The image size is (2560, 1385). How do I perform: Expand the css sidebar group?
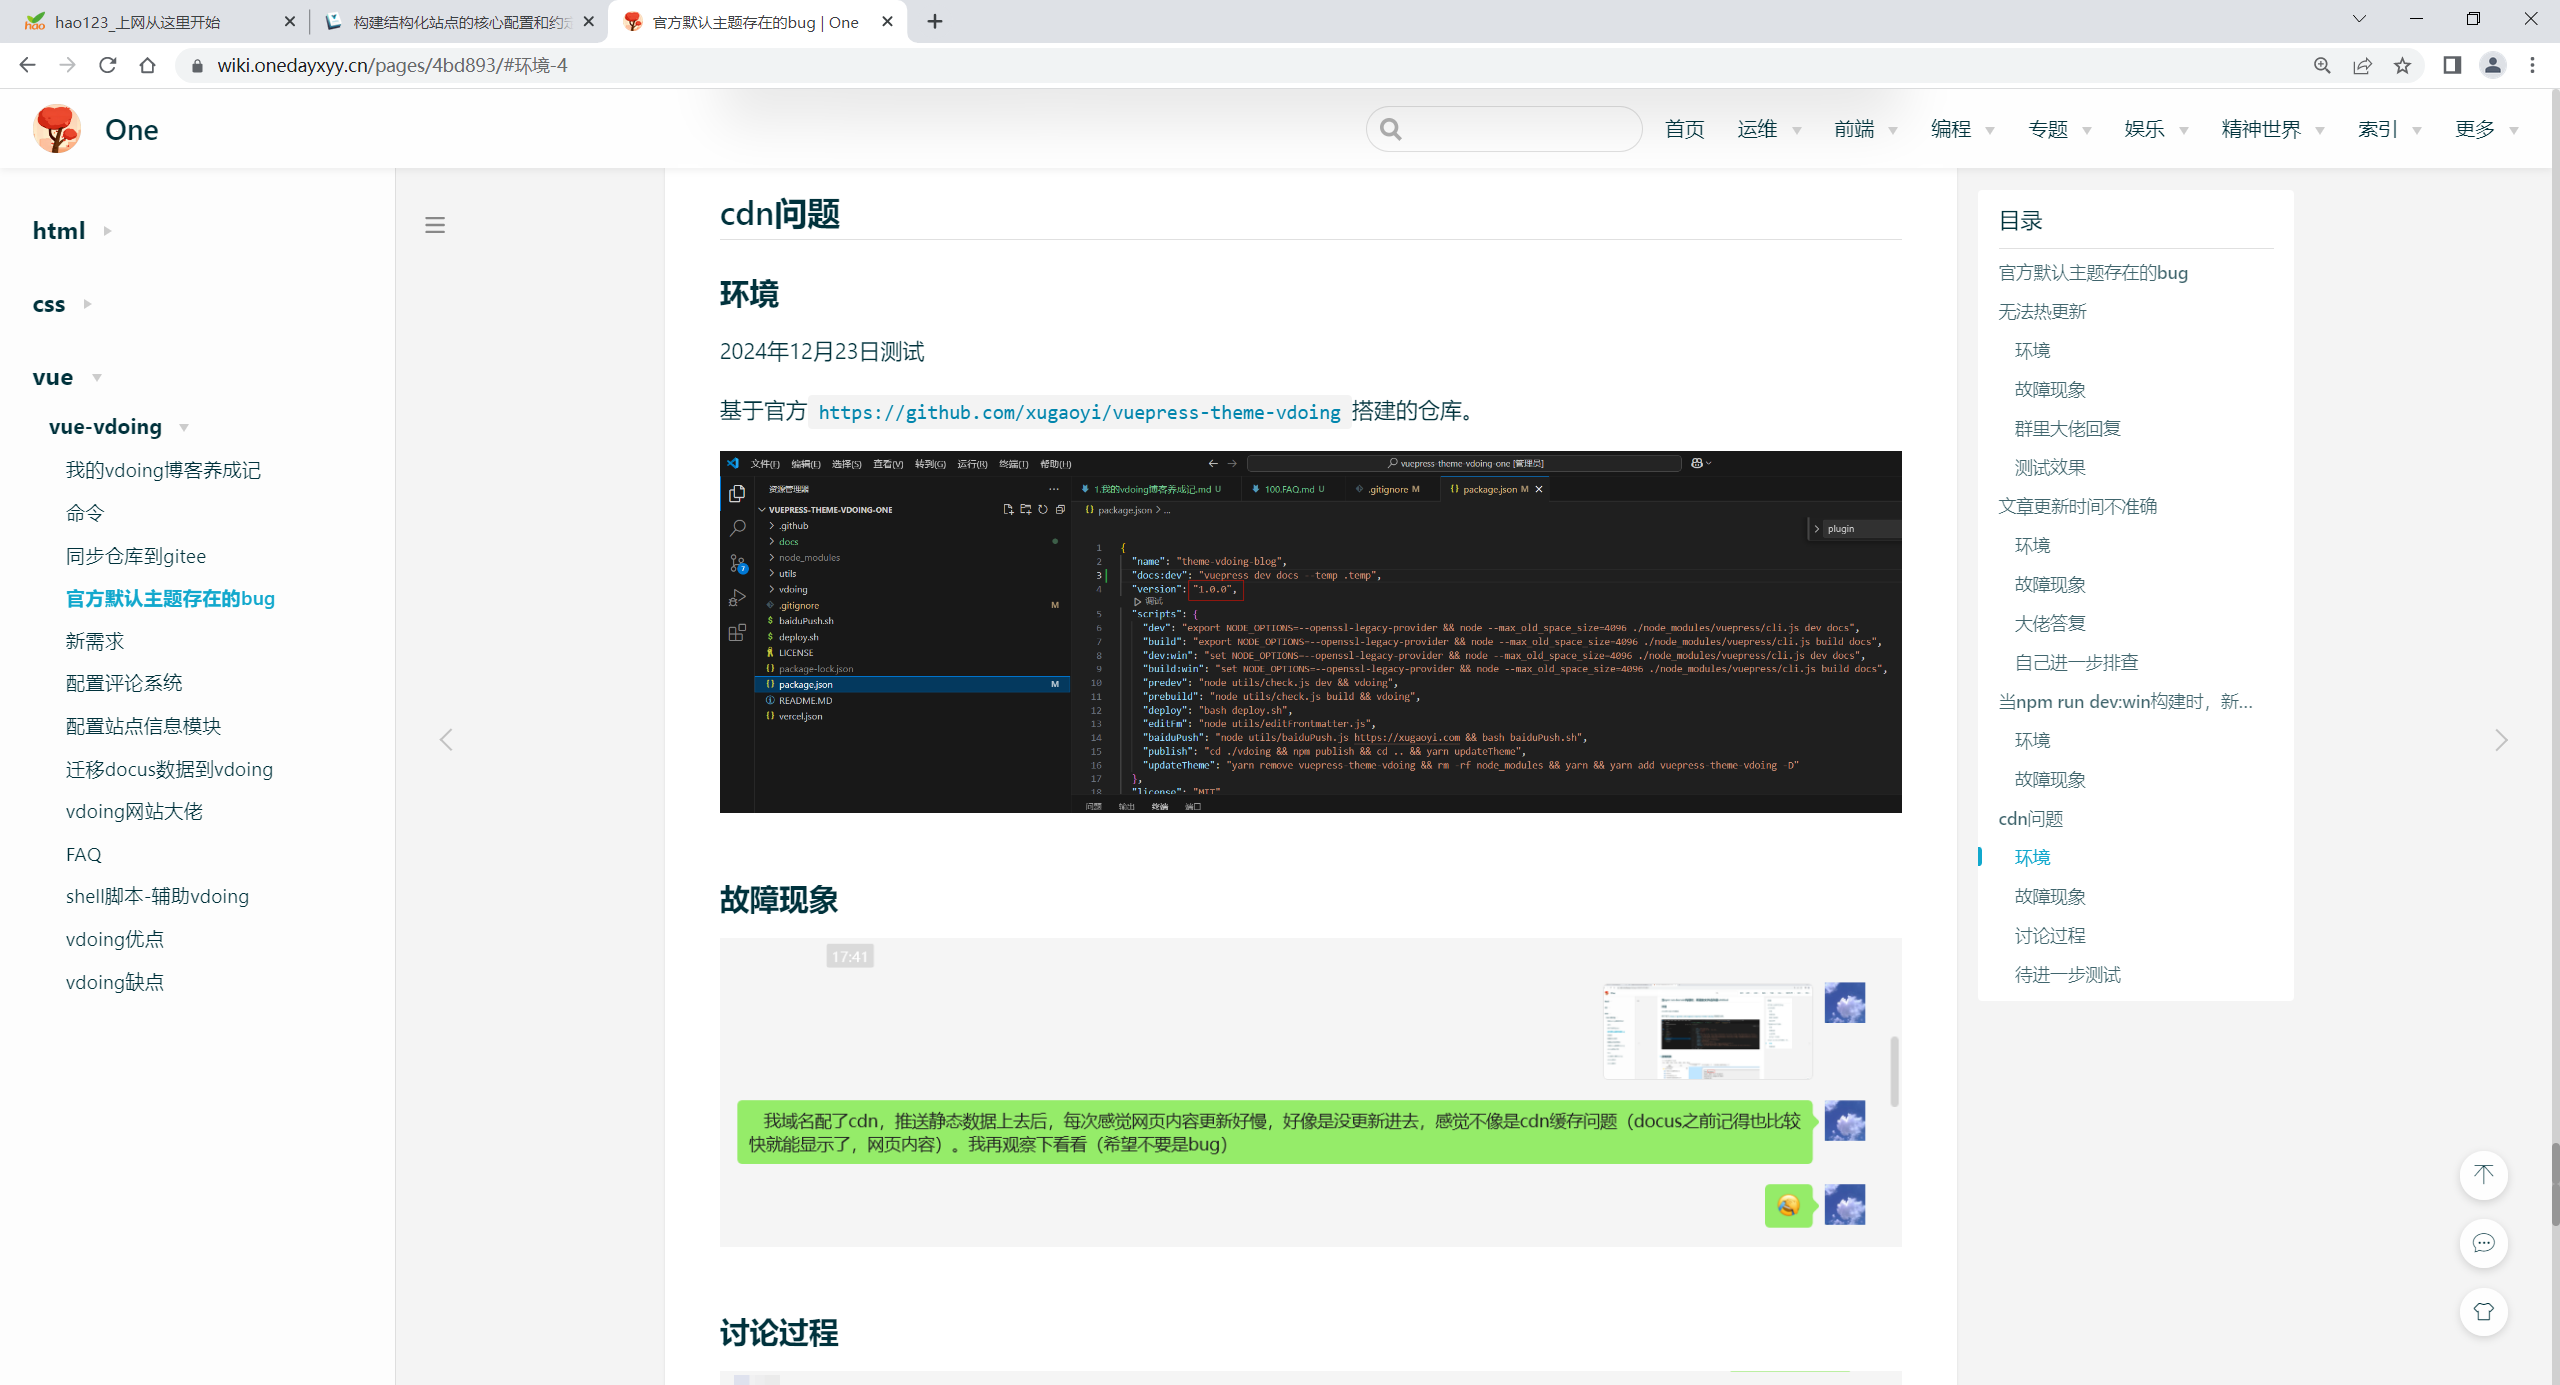[x=62, y=304]
